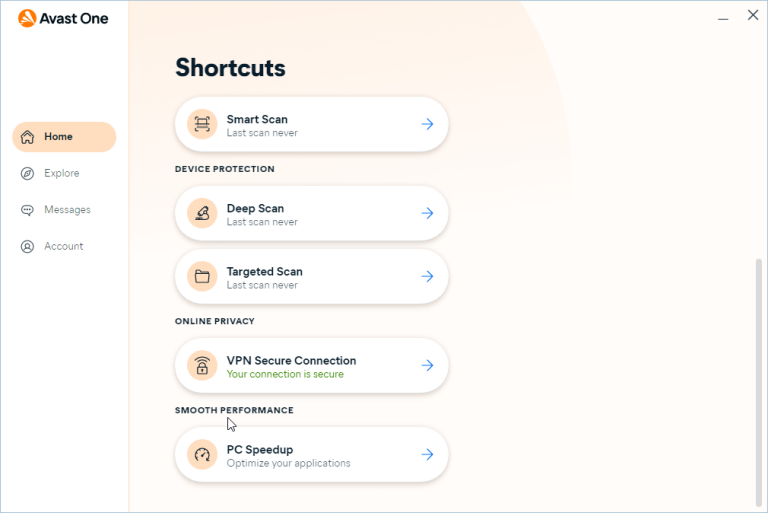Open the arrow next to VPN Secure Connection
Image resolution: width=768 pixels, height=513 pixels.
pos(427,366)
